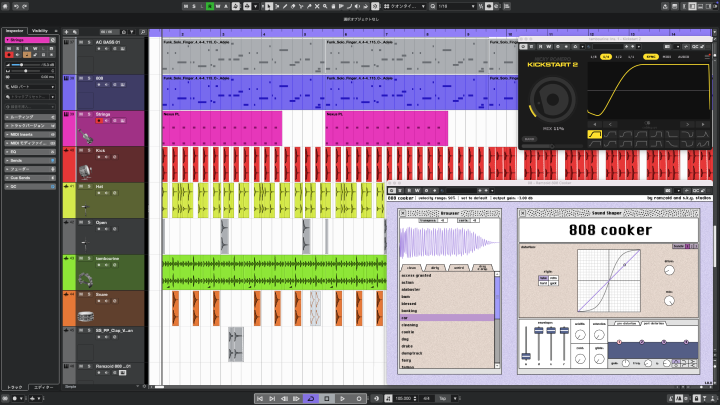Click the violin picture on Strings track
This screenshot has height=405, width=720.
coord(85,136)
